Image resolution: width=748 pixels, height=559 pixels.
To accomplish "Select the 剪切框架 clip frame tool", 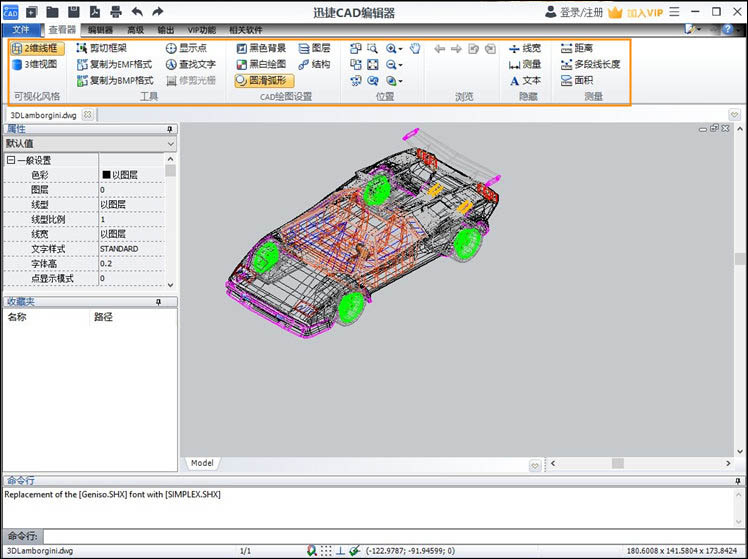I will point(102,48).
